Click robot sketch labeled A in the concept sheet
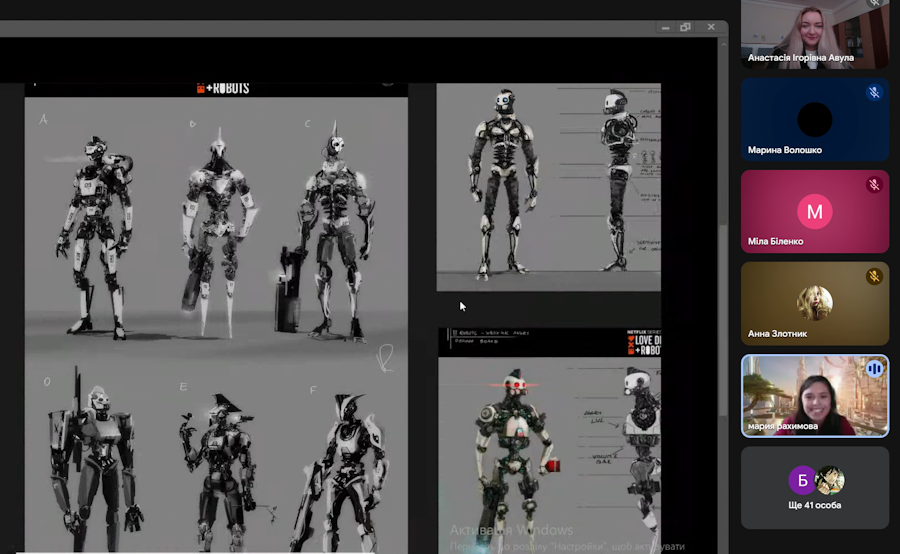 click(x=93, y=230)
